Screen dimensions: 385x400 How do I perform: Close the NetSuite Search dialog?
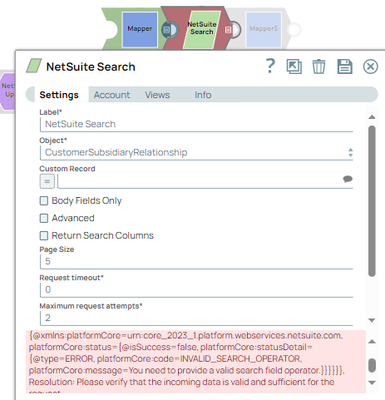coord(370,67)
